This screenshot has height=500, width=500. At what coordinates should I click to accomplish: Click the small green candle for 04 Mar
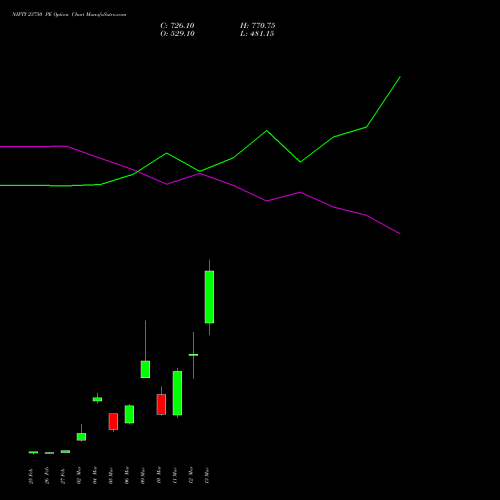97,399
